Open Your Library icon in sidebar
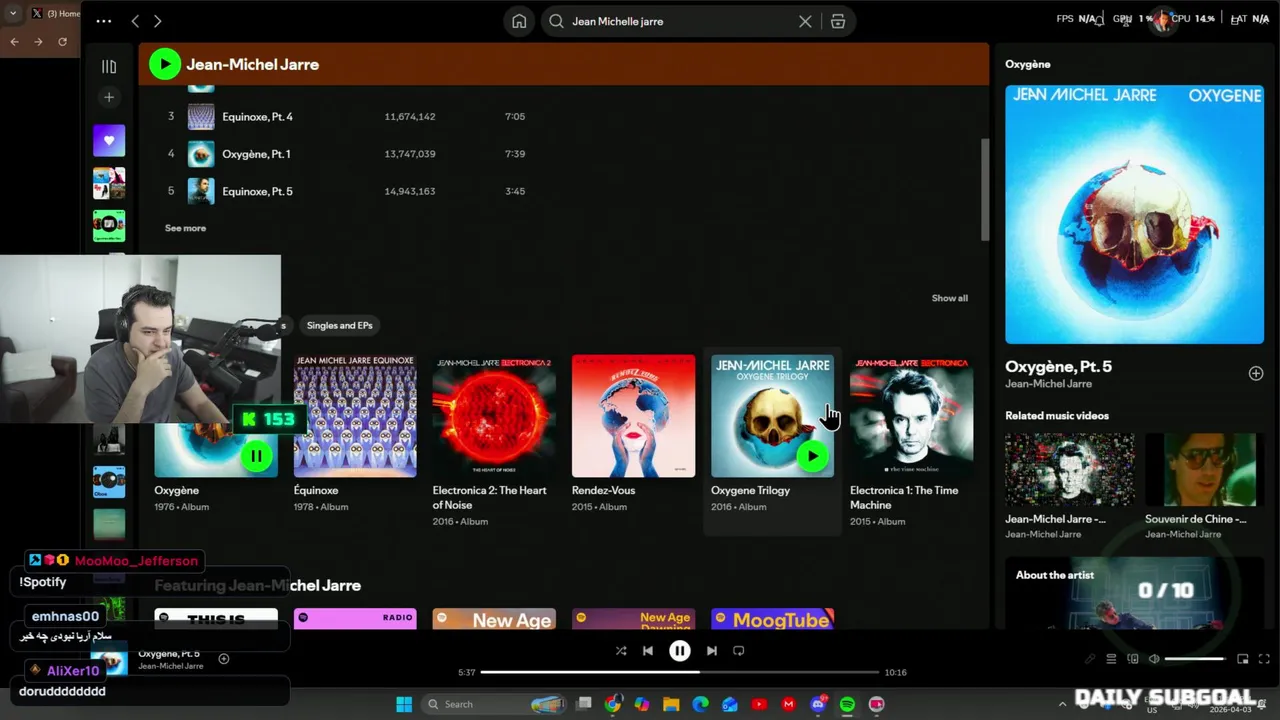Image resolution: width=1280 pixels, height=720 pixels. point(109,66)
